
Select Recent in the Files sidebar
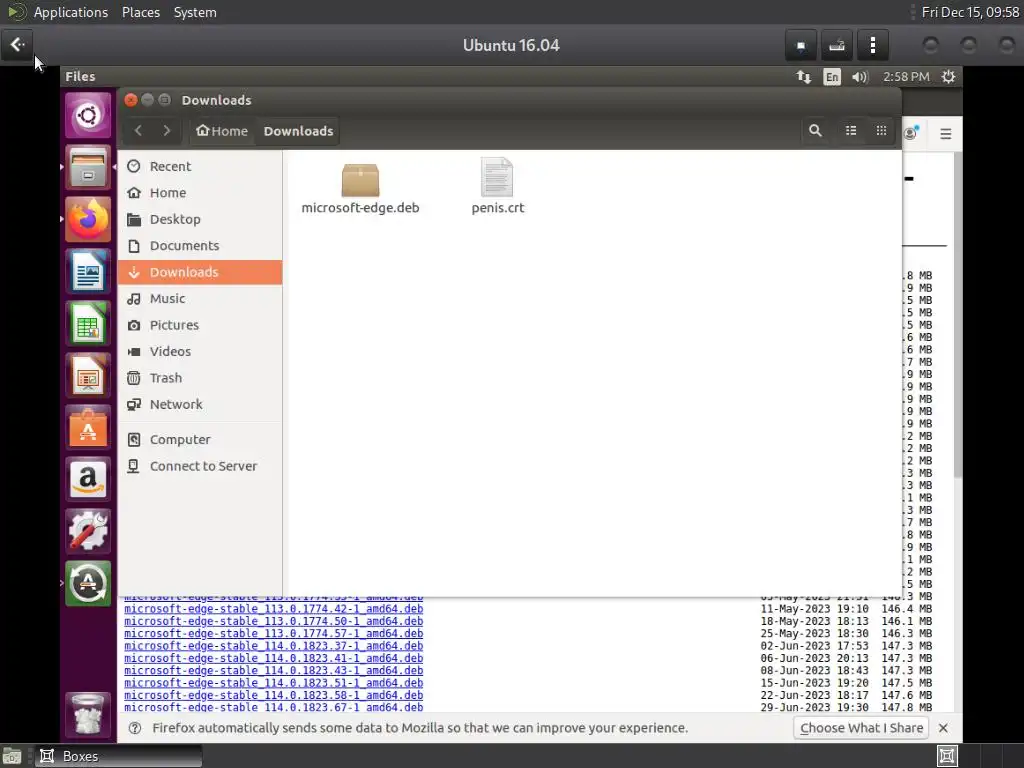coord(200,167)
